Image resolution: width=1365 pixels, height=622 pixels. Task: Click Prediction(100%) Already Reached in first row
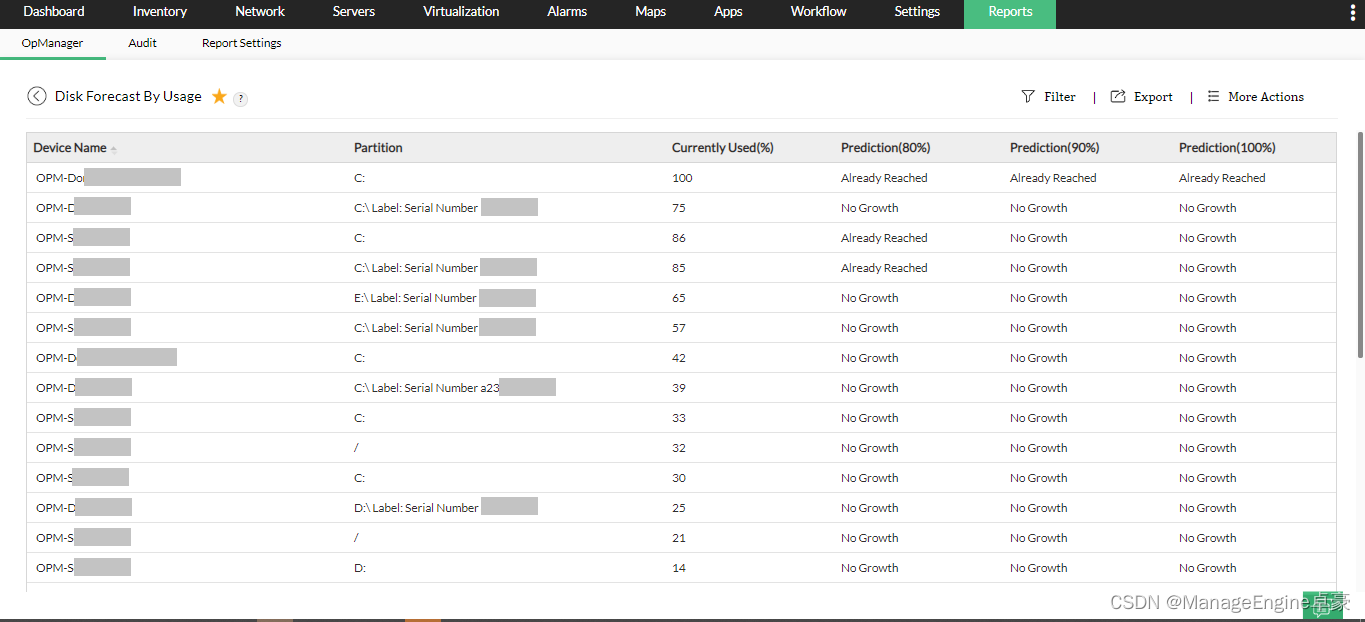pos(1222,178)
